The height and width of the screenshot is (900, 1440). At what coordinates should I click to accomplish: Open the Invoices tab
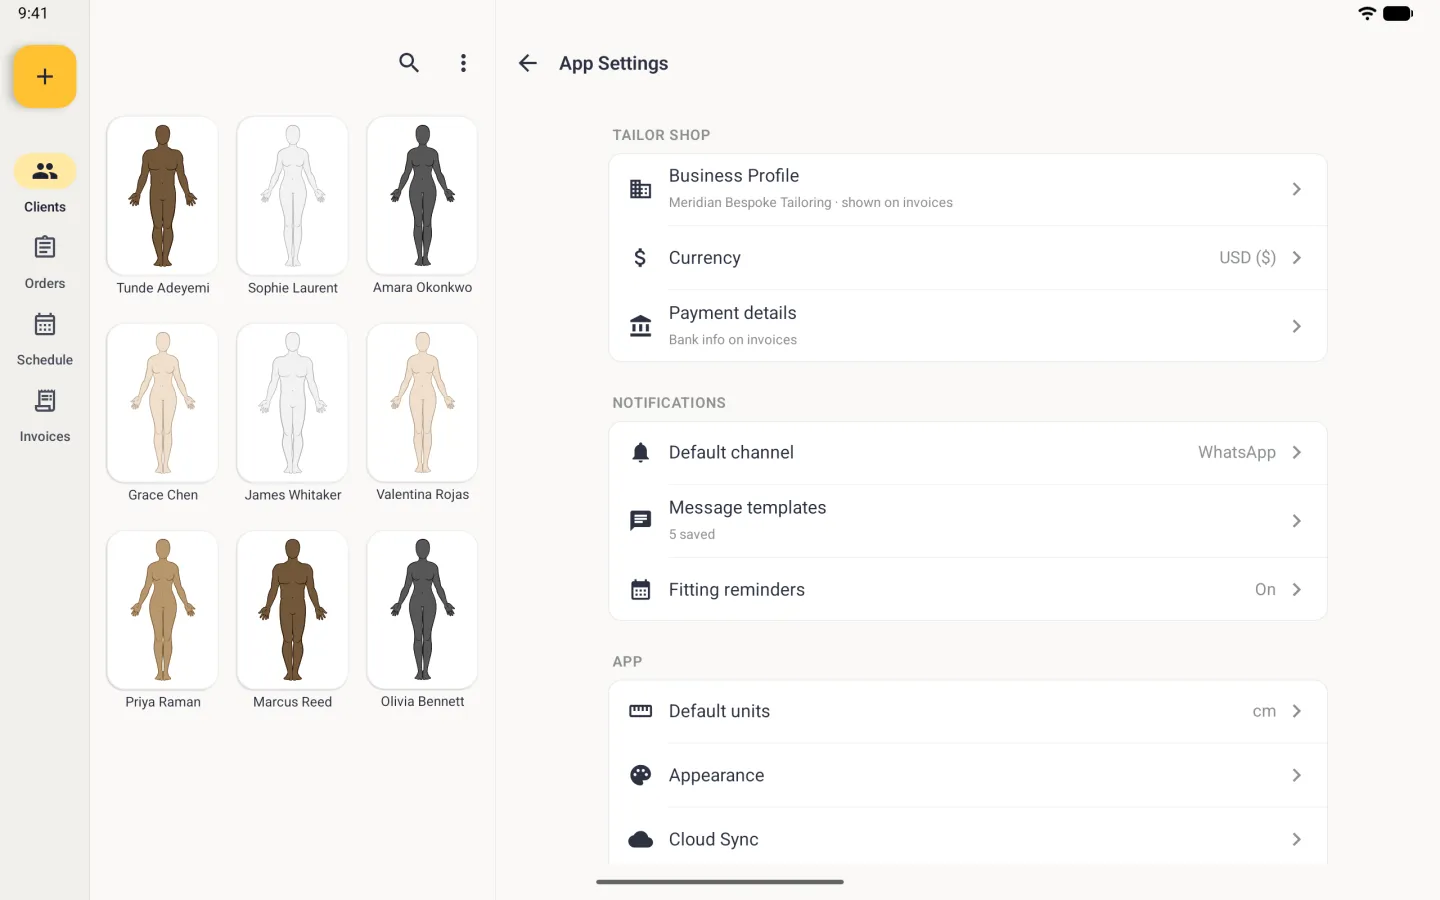(45, 416)
